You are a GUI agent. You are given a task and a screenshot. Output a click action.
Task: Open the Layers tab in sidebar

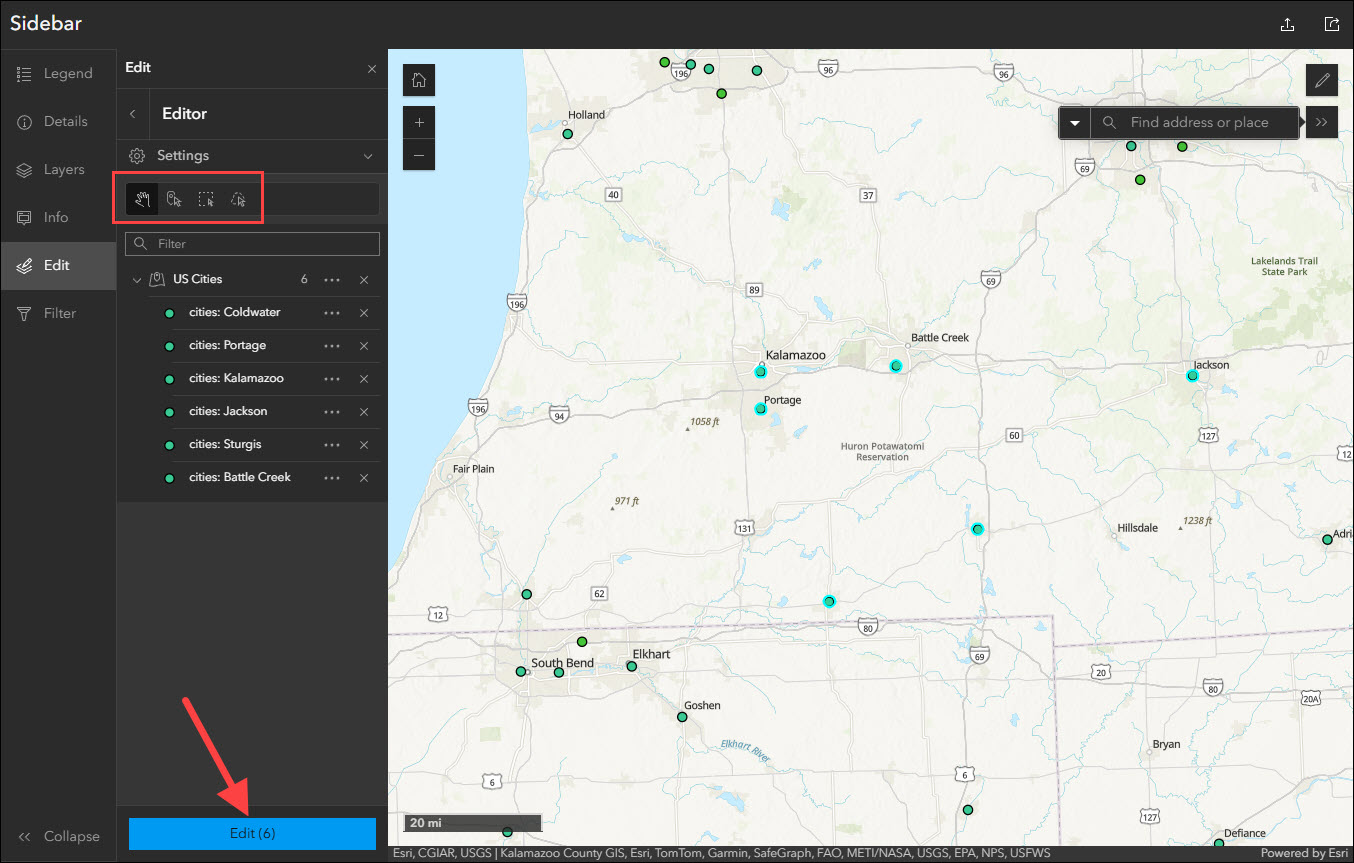(x=58, y=170)
